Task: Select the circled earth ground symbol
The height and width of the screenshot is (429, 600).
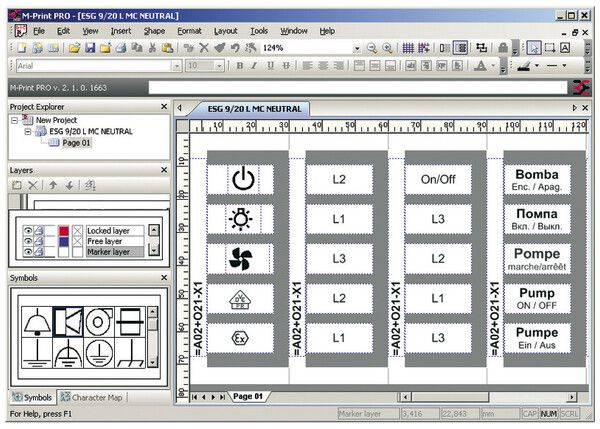Action: point(99,352)
